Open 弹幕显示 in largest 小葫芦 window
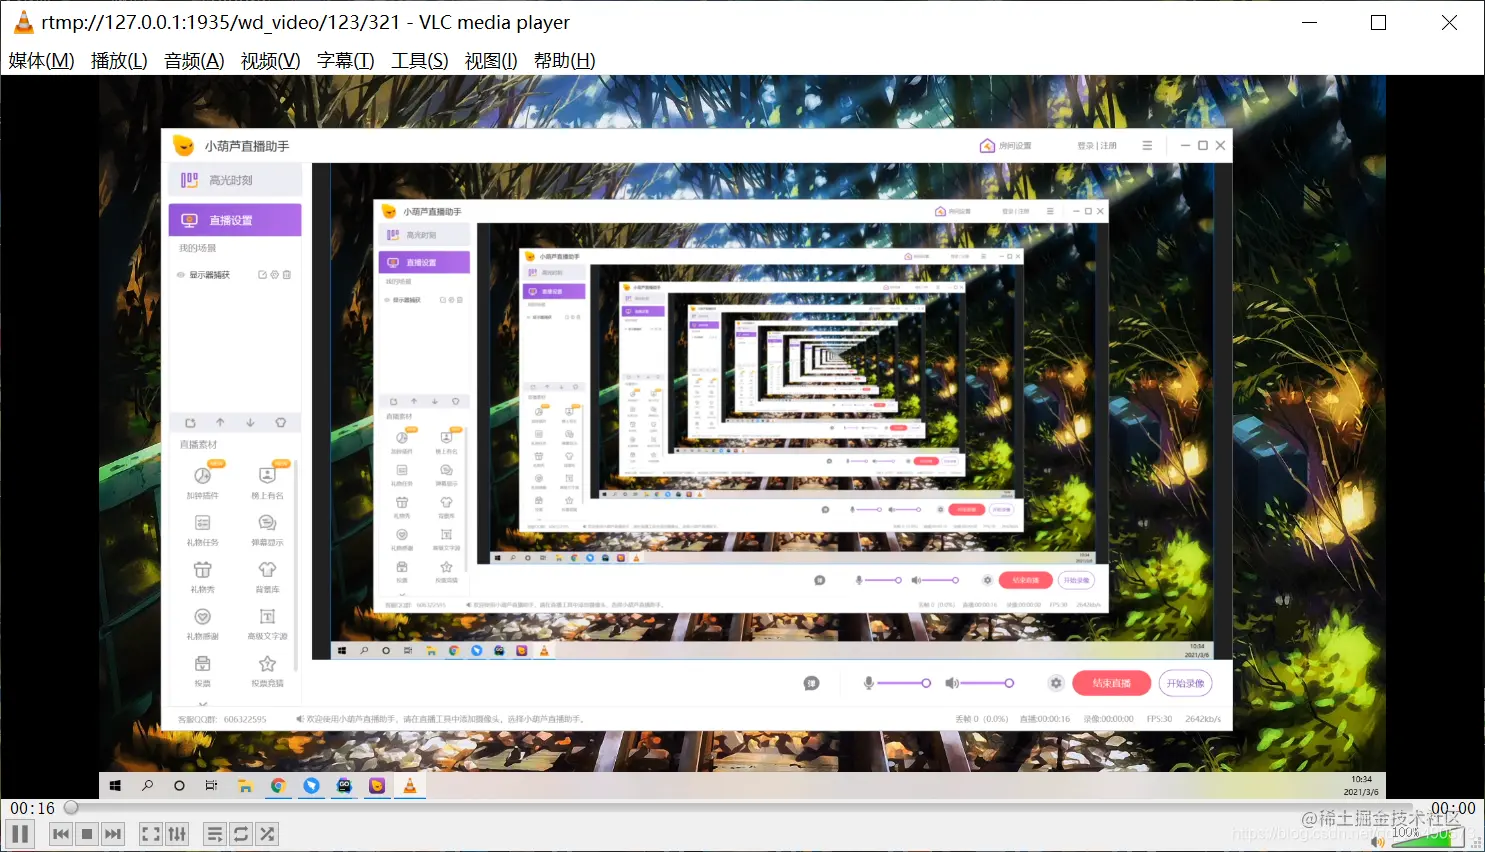Viewport: 1485px width, 852px height. pyautogui.click(x=267, y=529)
